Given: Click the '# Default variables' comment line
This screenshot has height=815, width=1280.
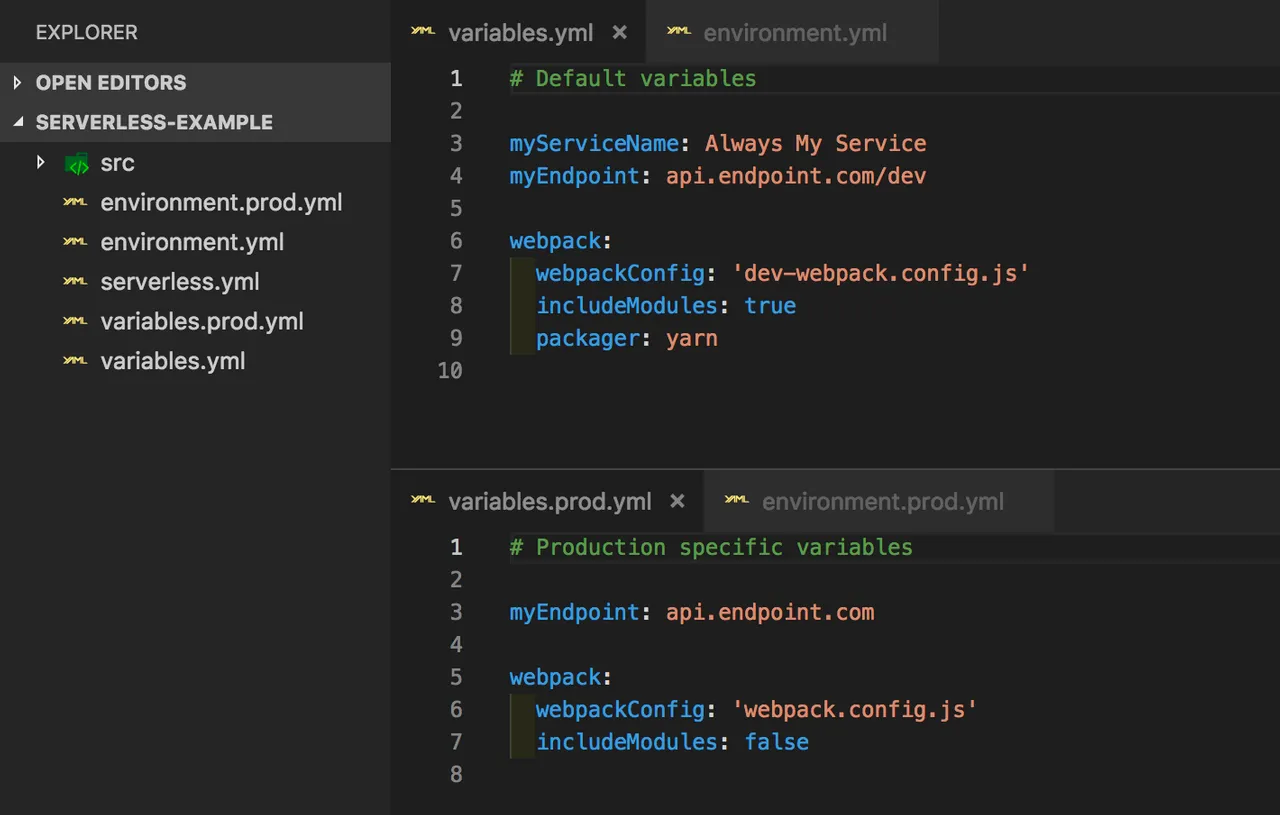Looking at the screenshot, I should tap(633, 79).
